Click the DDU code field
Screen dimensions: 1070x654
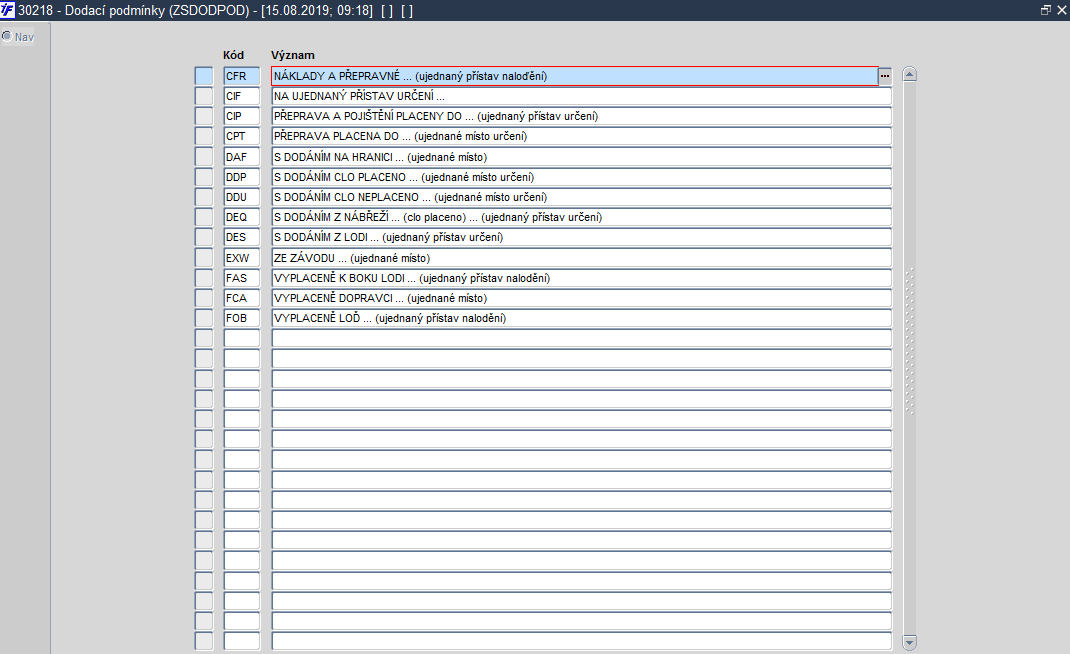[242, 197]
